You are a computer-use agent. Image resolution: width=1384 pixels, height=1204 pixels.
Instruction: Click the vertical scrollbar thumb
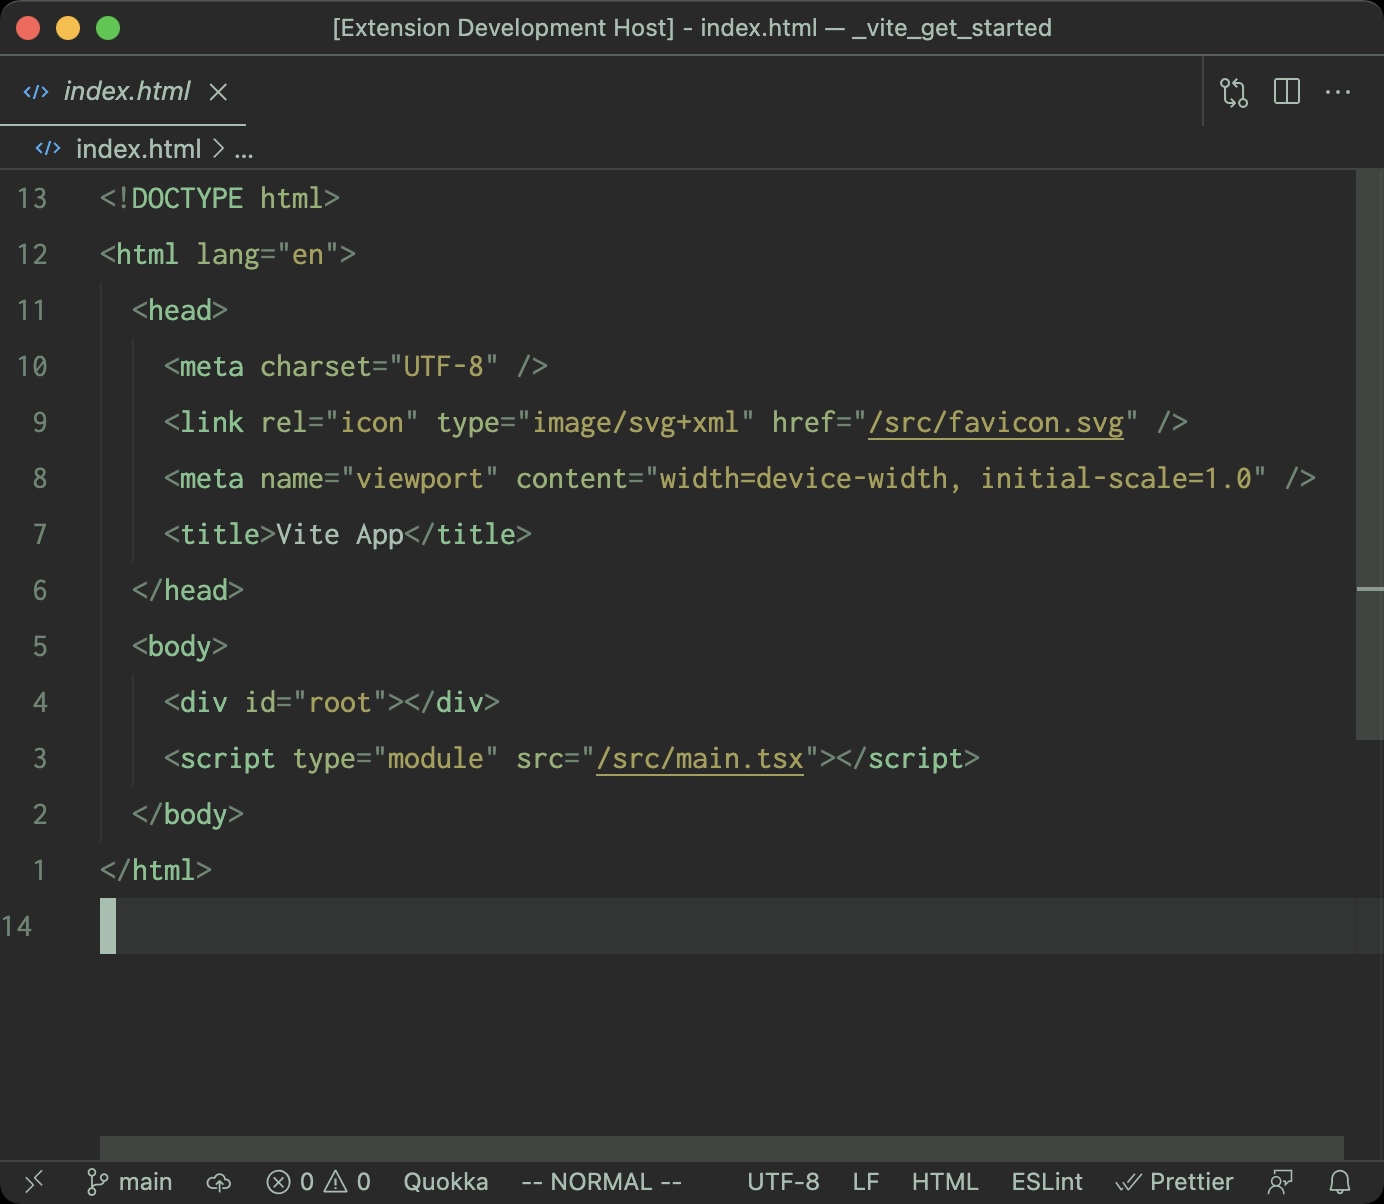click(1370, 455)
